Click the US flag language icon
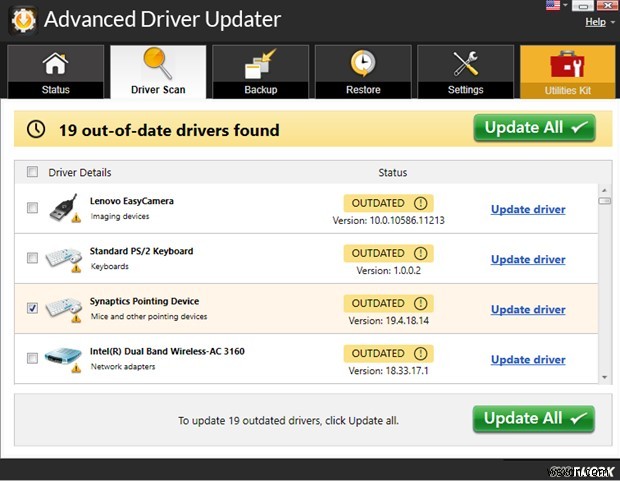Image resolution: width=620 pixels, height=482 pixels. click(x=553, y=5)
